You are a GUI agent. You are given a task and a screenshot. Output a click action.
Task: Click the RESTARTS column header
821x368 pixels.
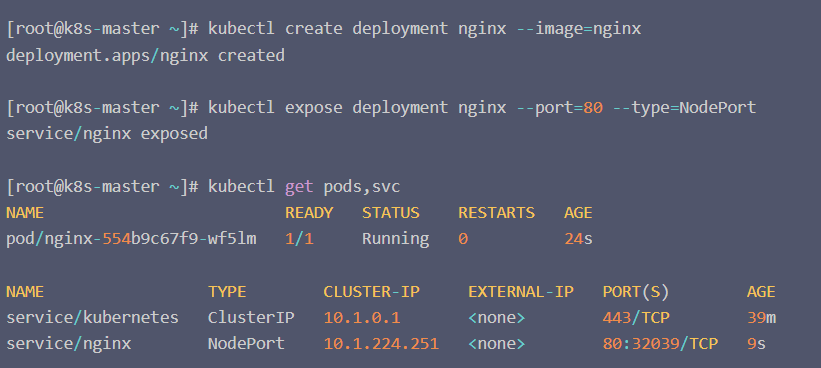496,213
